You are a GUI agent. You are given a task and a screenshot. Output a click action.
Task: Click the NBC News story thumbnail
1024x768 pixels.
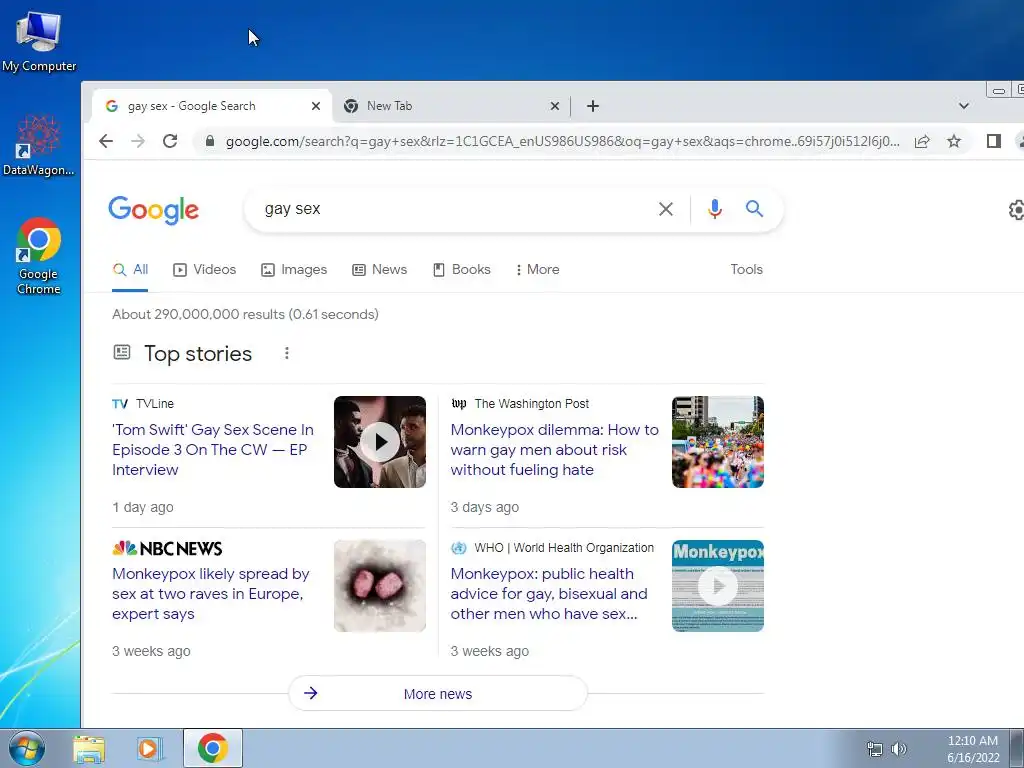[379, 586]
